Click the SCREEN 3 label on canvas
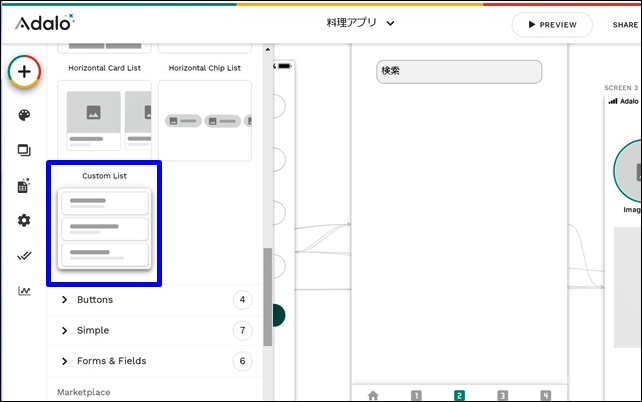 pos(621,88)
